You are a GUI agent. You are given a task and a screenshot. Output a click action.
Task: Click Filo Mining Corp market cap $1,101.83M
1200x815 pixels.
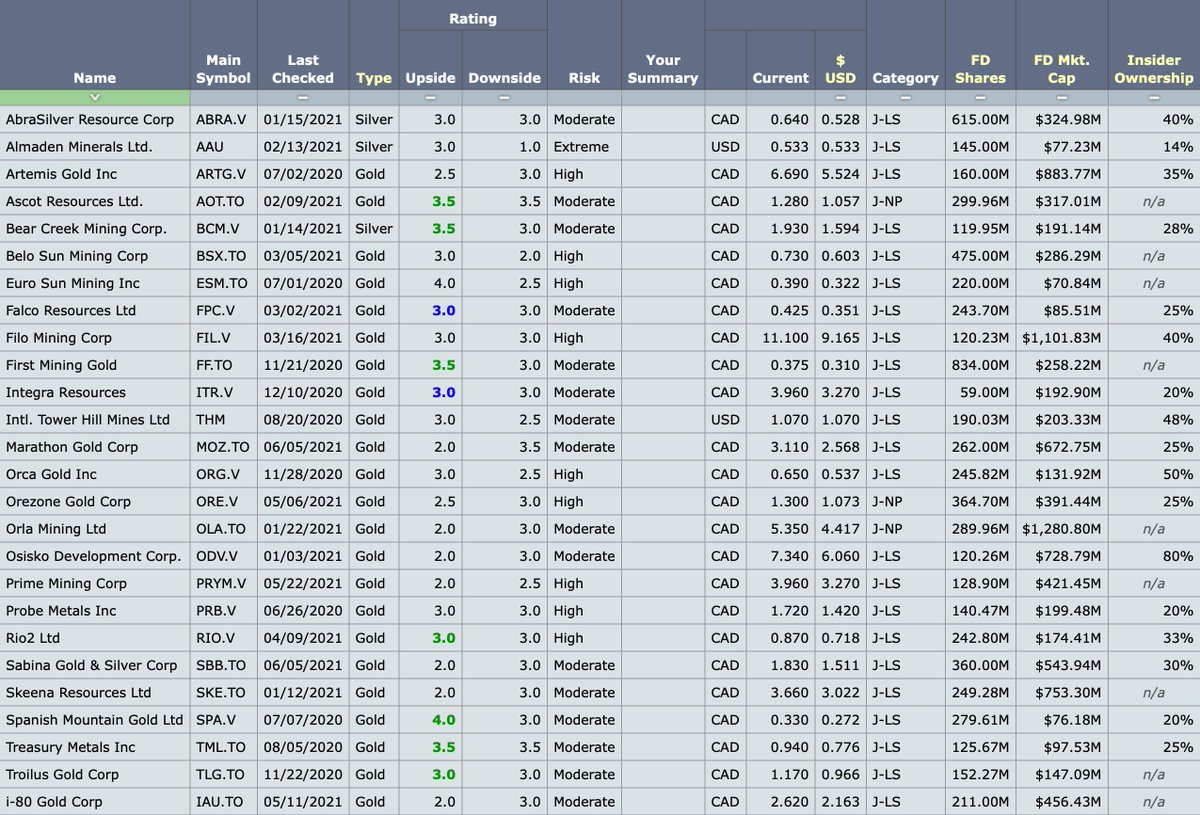click(1062, 338)
